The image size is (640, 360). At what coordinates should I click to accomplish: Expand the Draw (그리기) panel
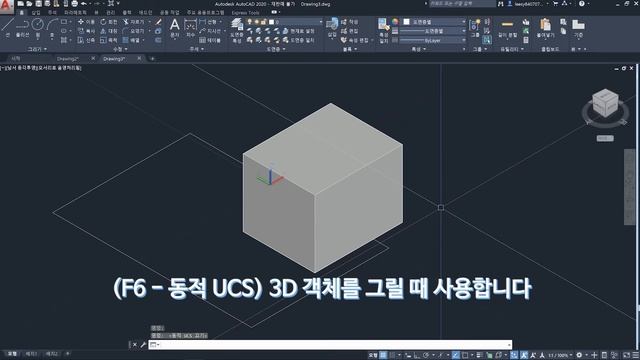click(x=37, y=49)
